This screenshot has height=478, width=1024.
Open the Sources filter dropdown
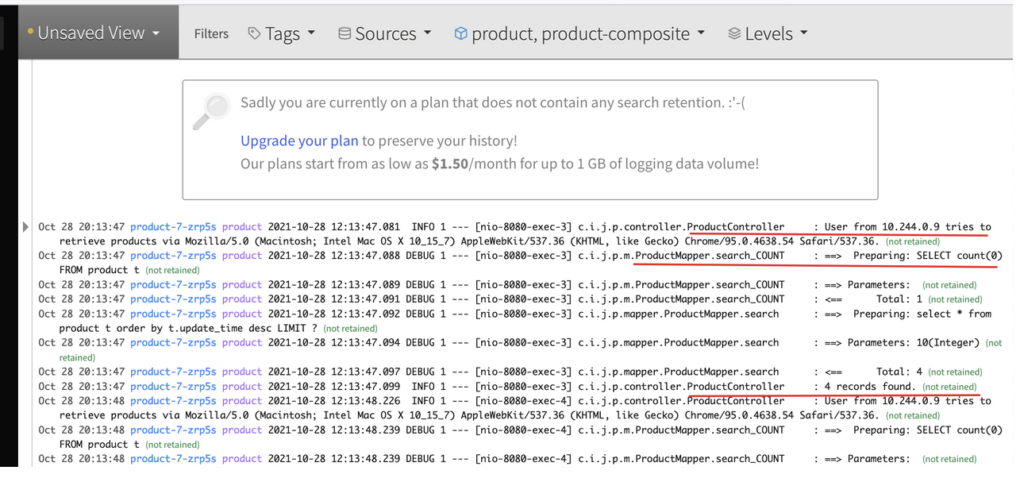385,33
